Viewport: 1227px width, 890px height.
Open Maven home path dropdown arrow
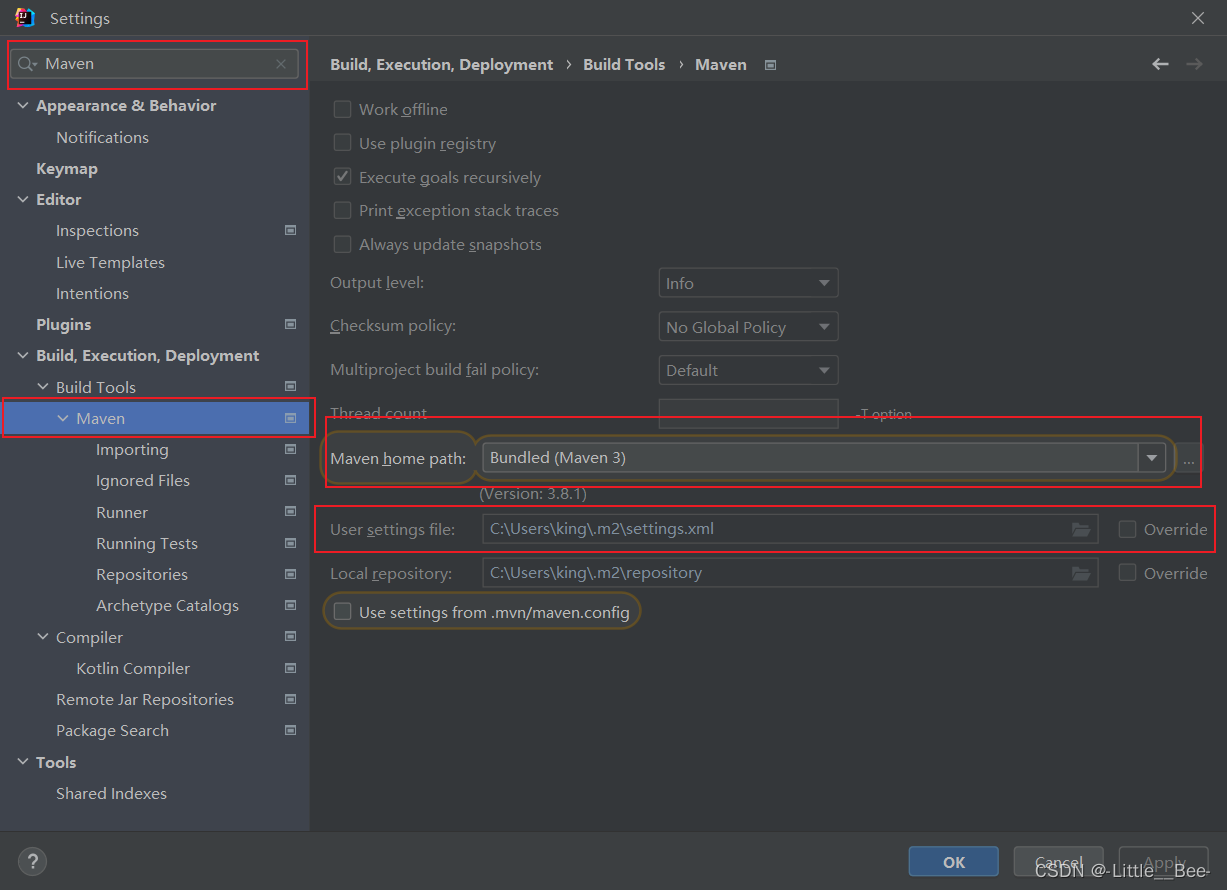pos(1152,458)
